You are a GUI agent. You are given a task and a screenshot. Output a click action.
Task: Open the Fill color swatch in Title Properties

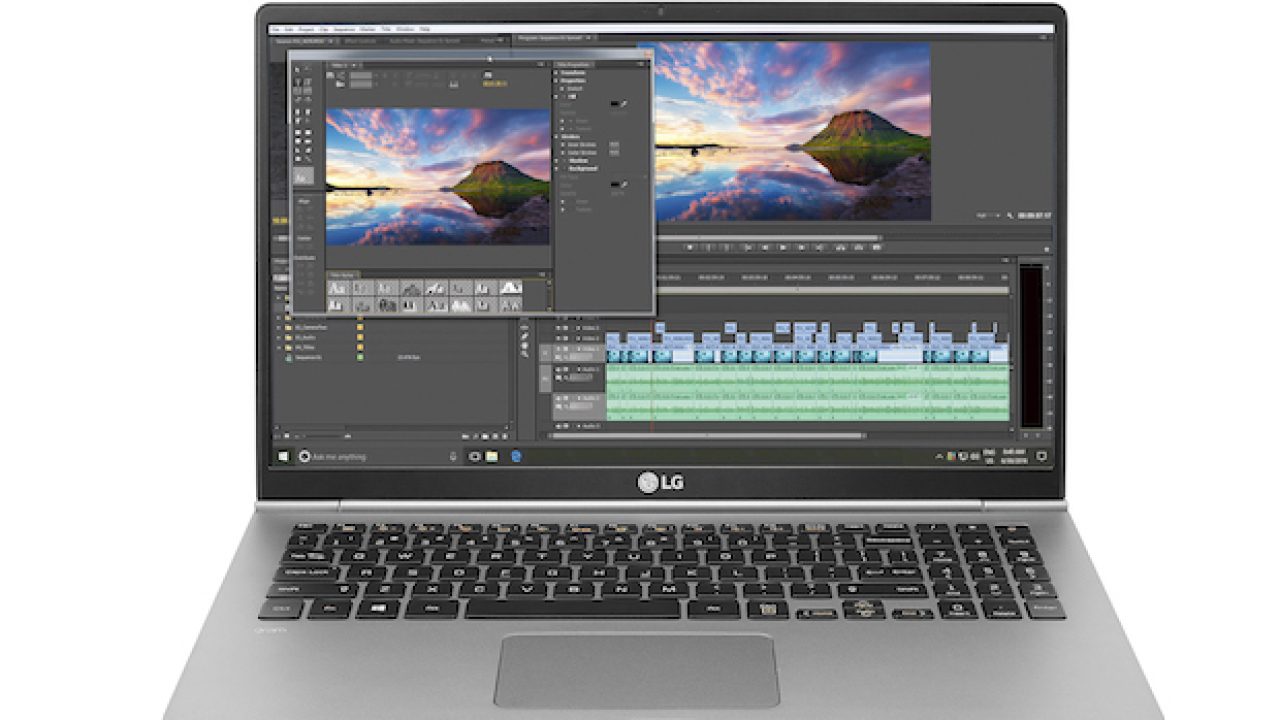coord(614,104)
